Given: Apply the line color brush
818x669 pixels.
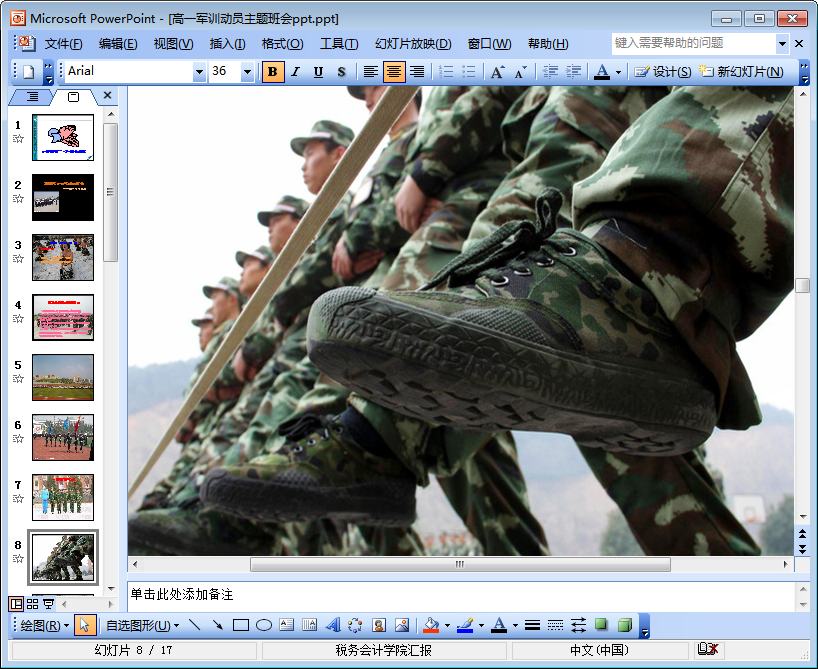Looking at the screenshot, I should (x=465, y=625).
